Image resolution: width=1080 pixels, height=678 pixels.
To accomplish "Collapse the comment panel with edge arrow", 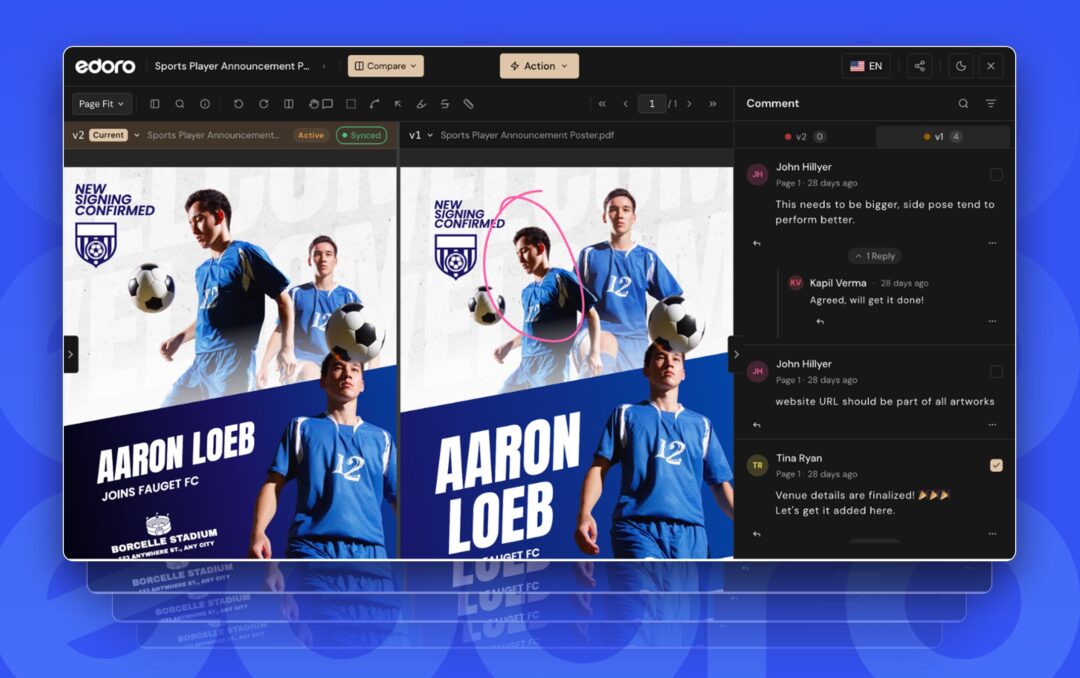I will coord(736,354).
